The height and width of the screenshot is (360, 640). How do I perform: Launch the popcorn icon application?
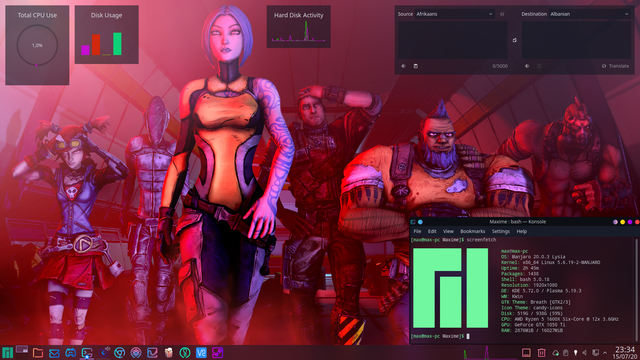tap(169, 353)
